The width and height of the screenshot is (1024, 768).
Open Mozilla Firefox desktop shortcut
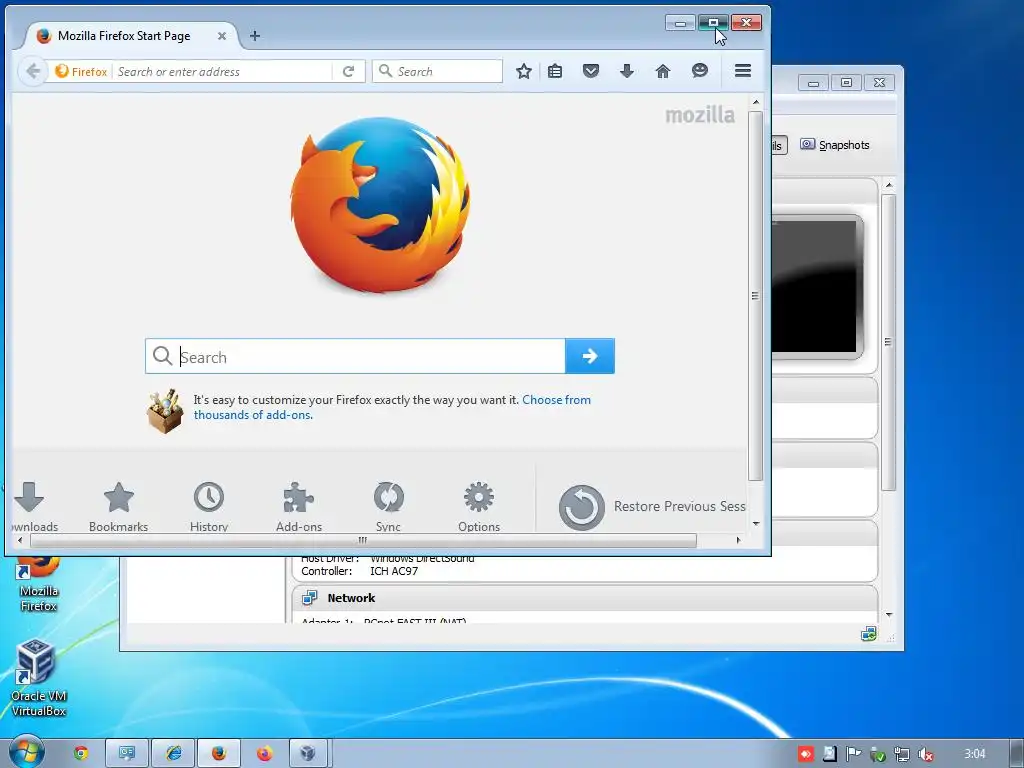click(39, 584)
